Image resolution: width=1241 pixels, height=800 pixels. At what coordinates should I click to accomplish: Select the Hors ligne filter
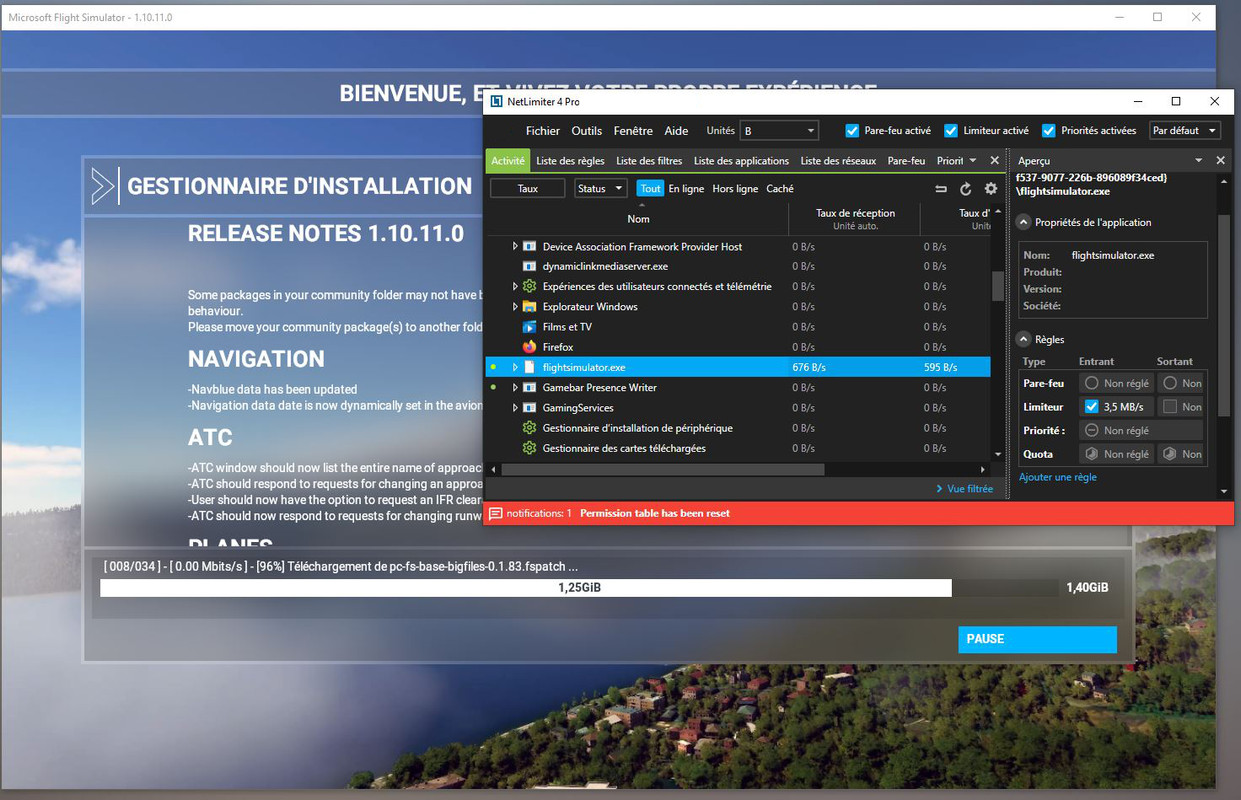[x=735, y=188]
